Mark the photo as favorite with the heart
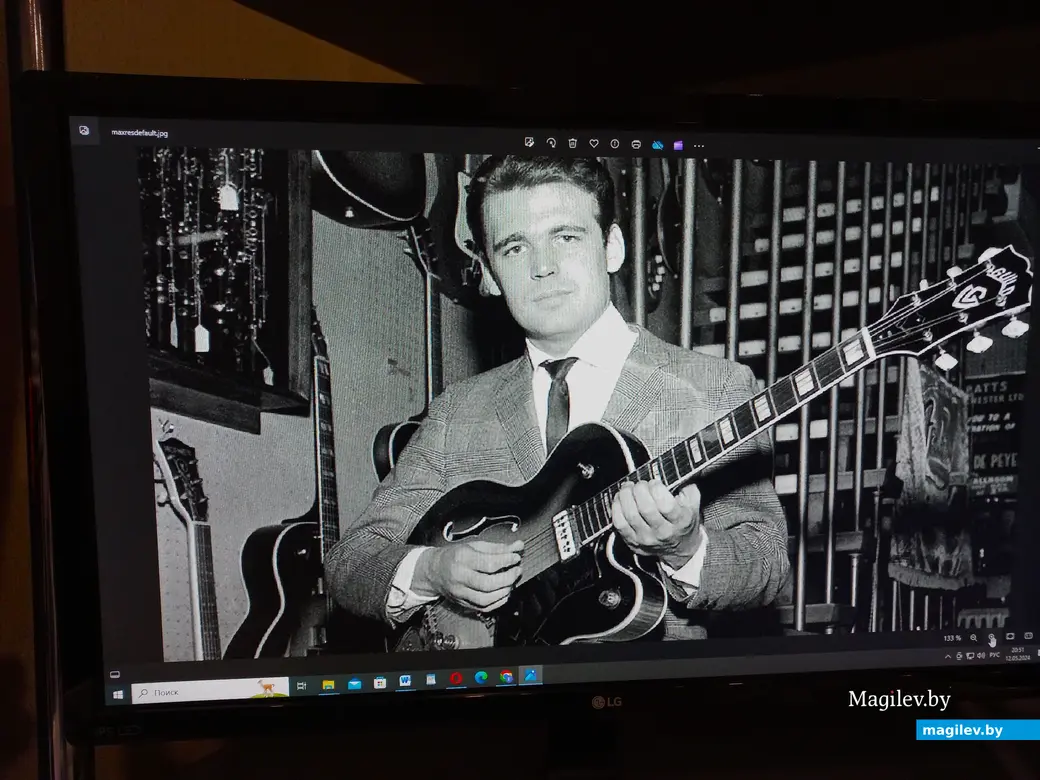Viewport: 1040px width, 780px height. pyautogui.click(x=593, y=143)
